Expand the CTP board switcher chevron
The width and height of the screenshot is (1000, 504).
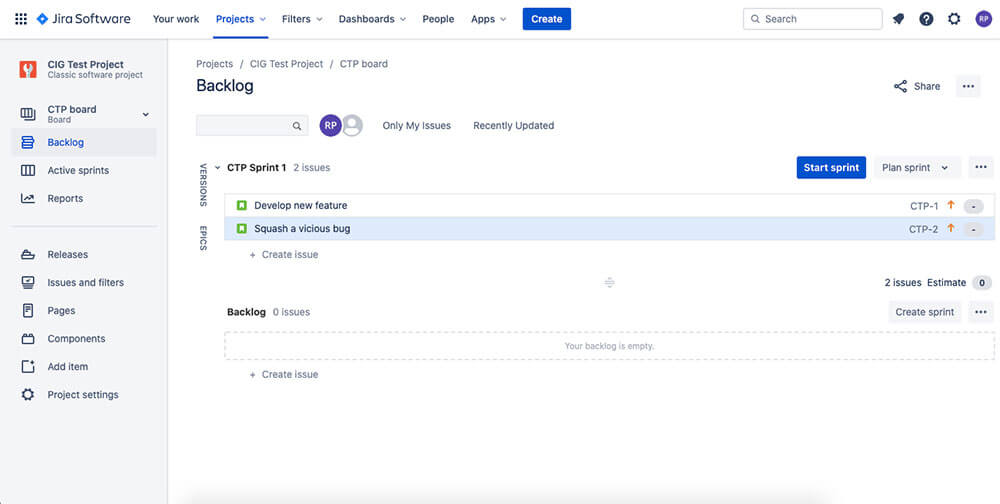[x=145, y=114]
